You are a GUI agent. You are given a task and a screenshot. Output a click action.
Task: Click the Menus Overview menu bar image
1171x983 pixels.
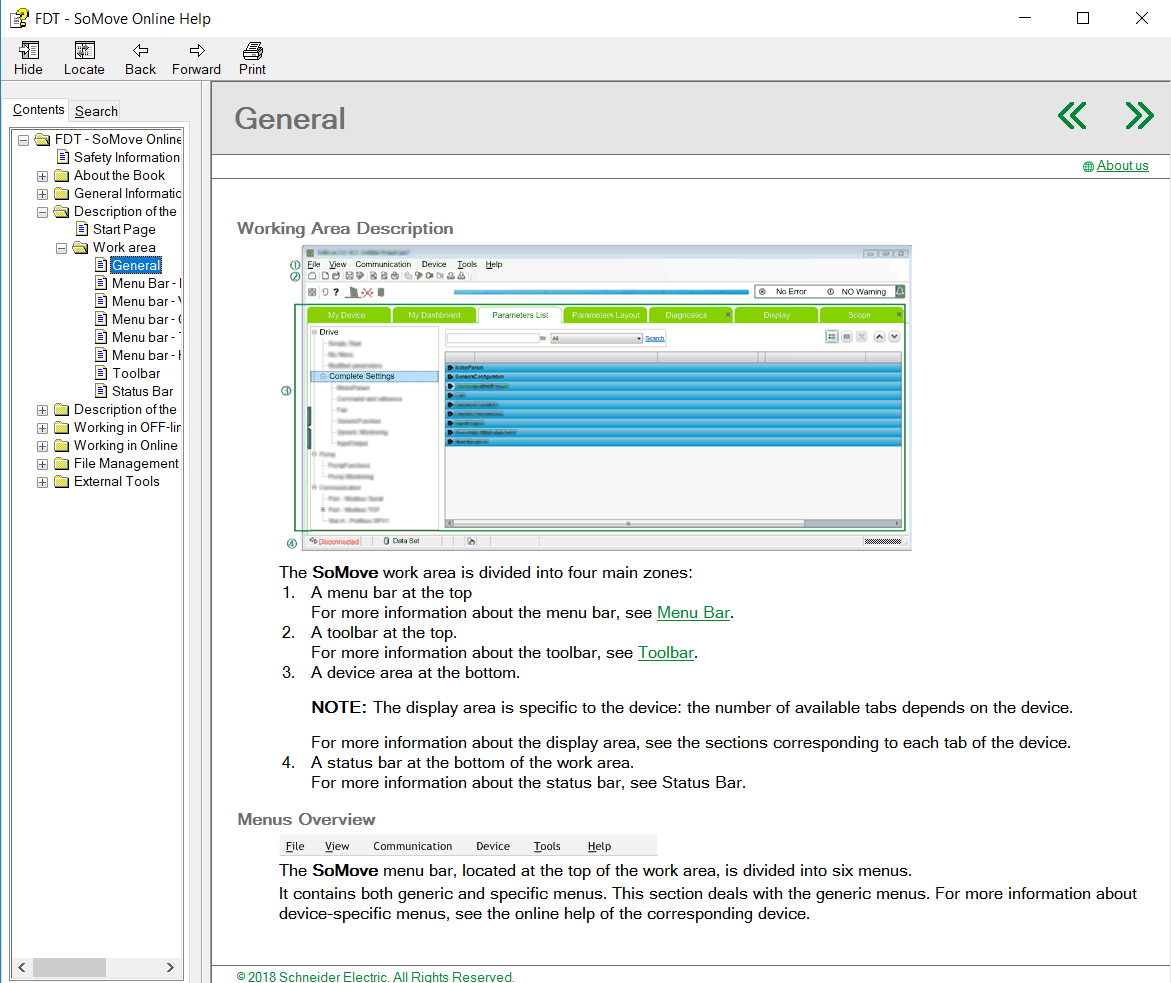pyautogui.click(x=468, y=846)
